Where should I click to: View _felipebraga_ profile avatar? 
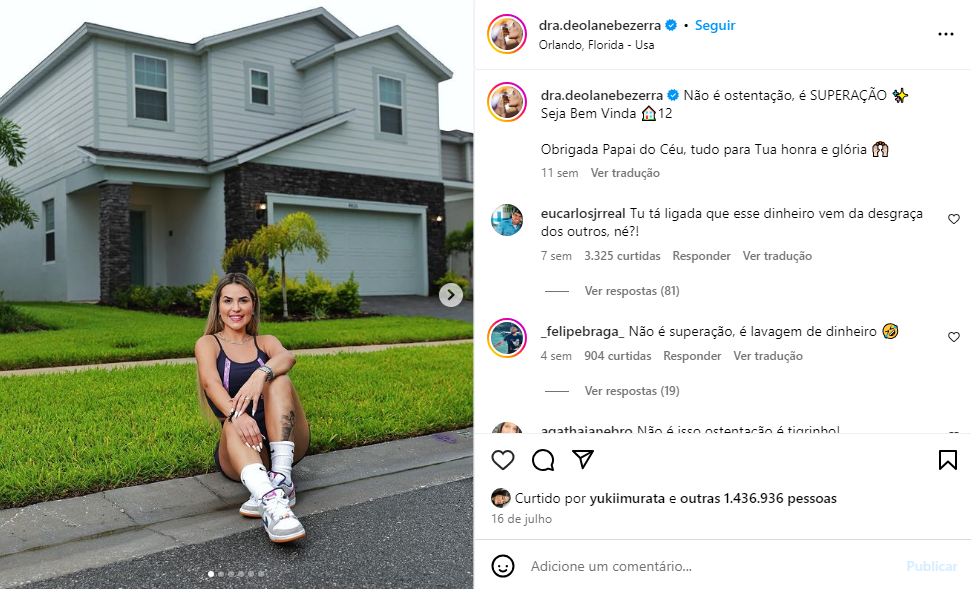click(507, 338)
